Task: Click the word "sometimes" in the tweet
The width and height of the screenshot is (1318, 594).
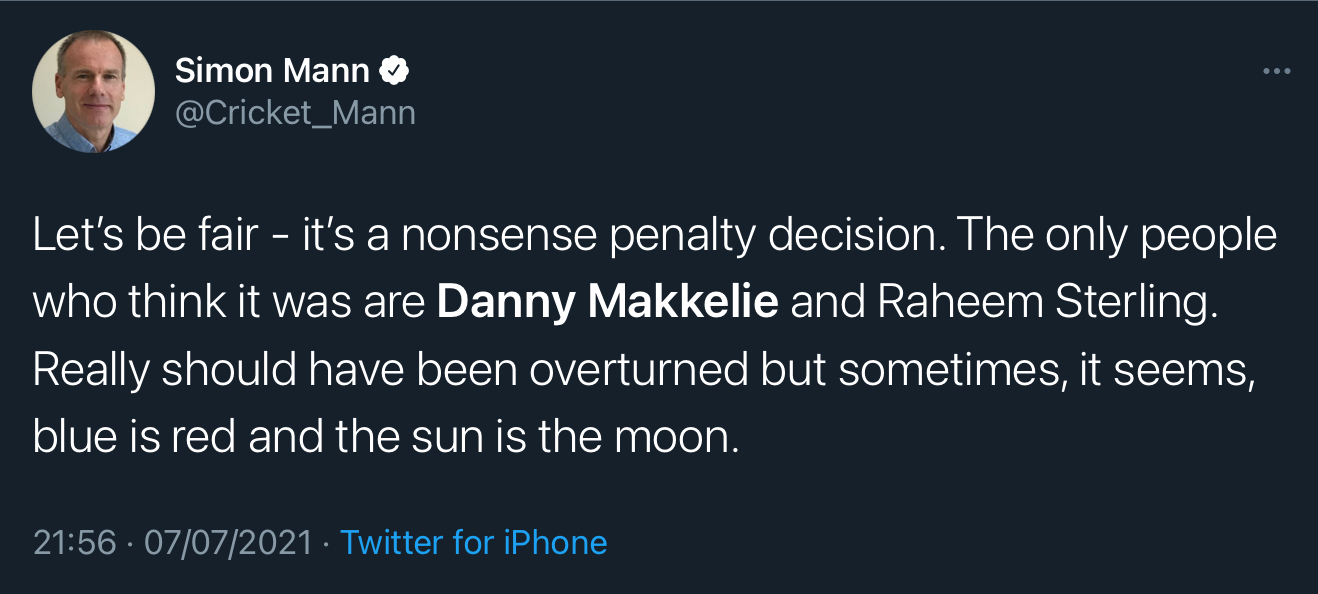Action: coord(948,370)
